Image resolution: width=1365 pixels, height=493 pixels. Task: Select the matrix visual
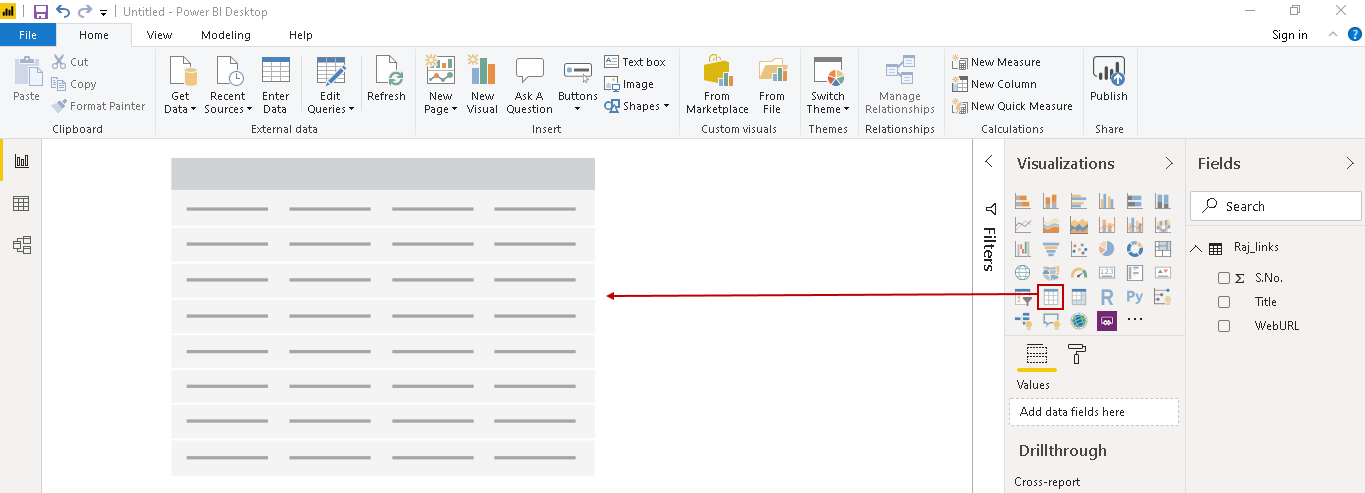point(1079,297)
